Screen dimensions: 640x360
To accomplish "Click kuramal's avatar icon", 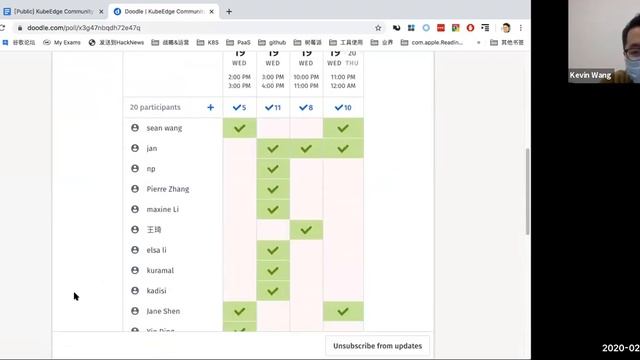I will [135, 270].
